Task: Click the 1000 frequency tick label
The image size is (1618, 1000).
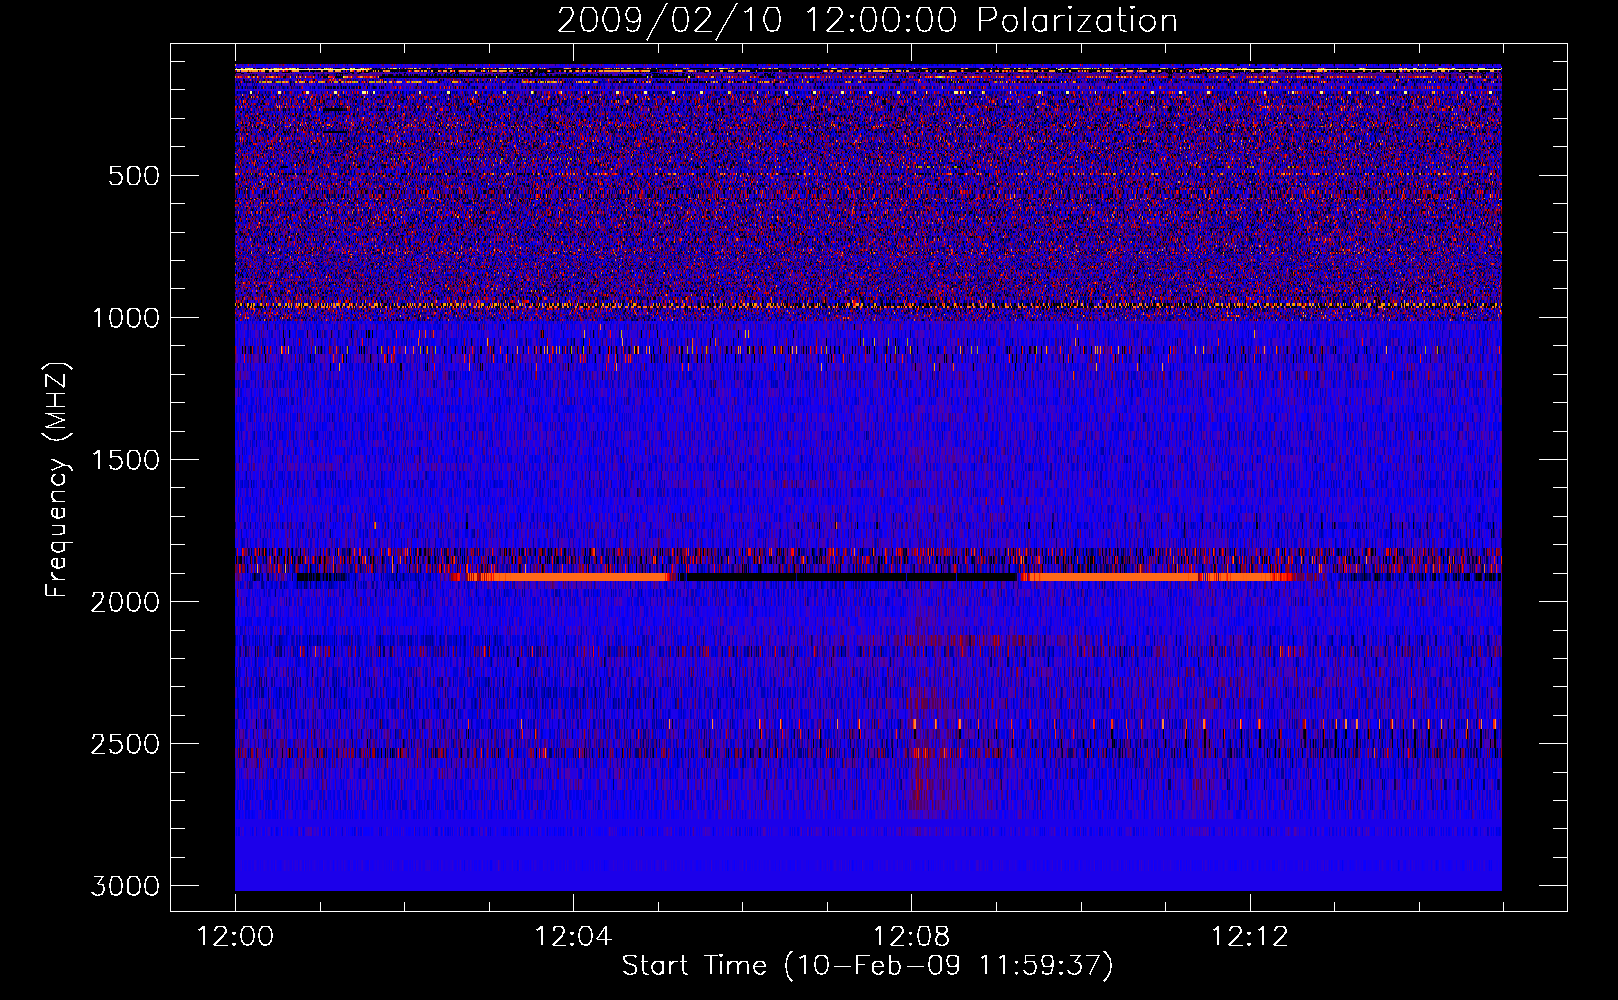Action: pyautogui.click(x=125, y=318)
